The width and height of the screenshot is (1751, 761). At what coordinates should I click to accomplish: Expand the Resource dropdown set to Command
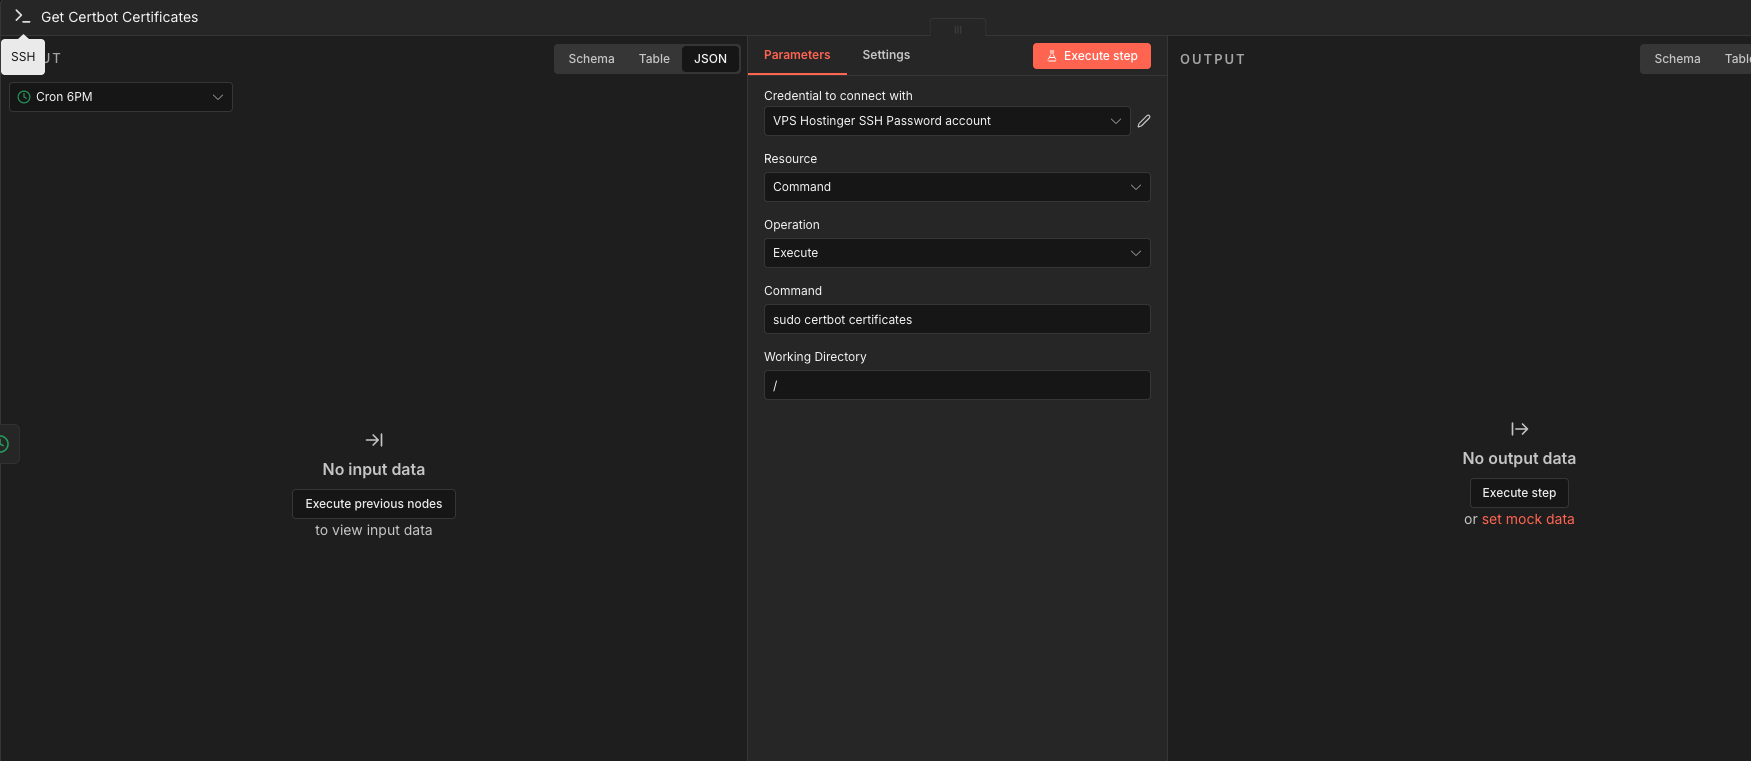(x=957, y=187)
